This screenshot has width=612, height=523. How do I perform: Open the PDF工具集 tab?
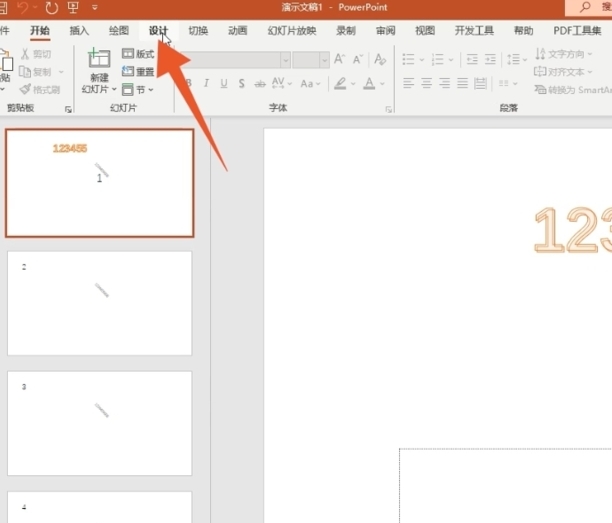click(577, 30)
